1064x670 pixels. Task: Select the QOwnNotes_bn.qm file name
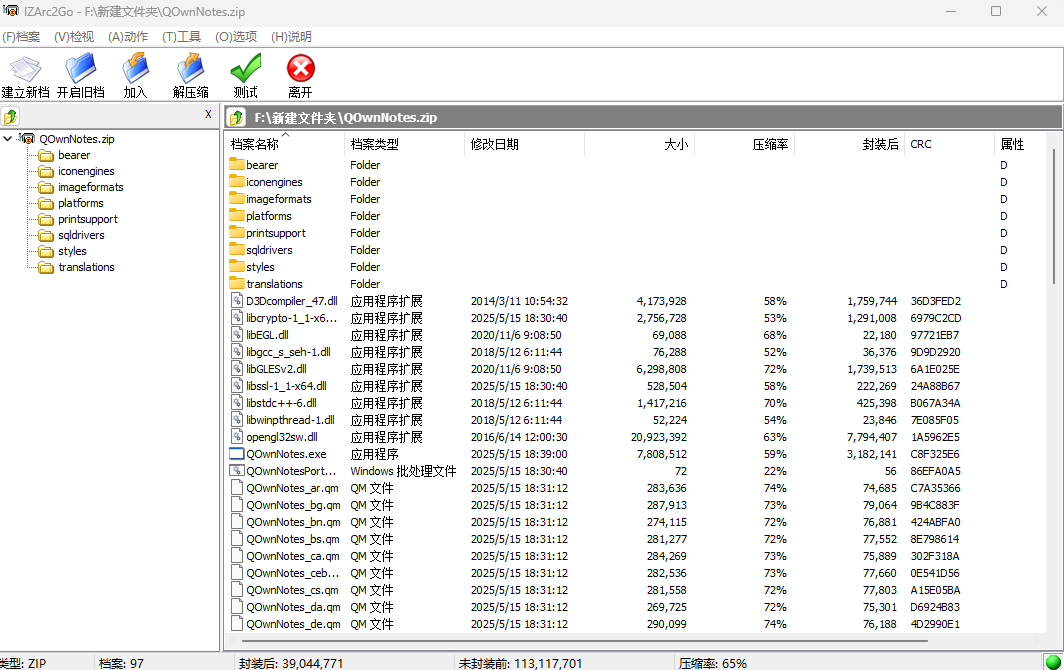(x=293, y=522)
